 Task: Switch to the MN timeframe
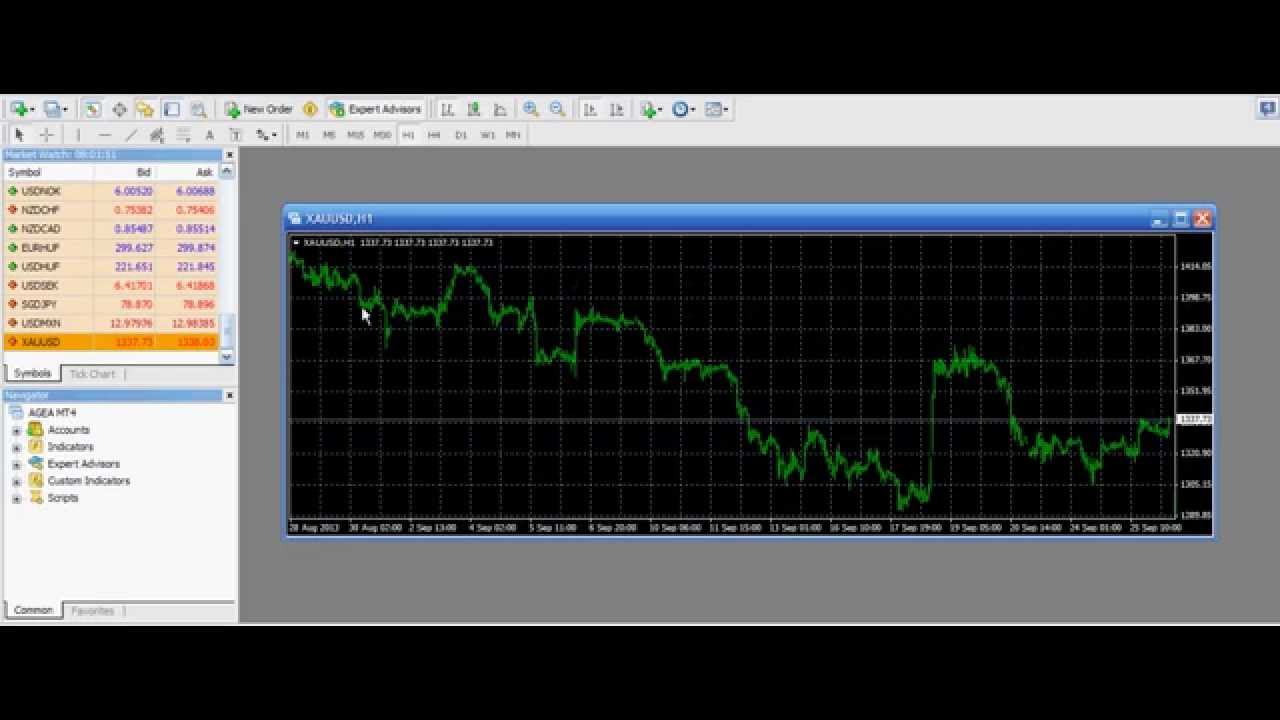pos(513,134)
